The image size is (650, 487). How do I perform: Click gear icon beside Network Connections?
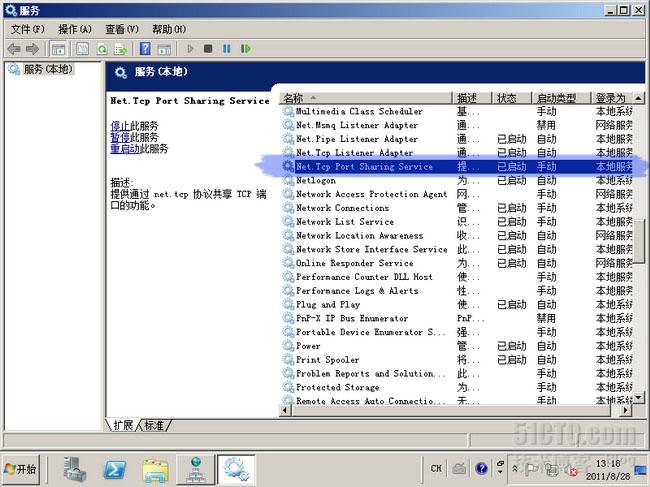288,208
